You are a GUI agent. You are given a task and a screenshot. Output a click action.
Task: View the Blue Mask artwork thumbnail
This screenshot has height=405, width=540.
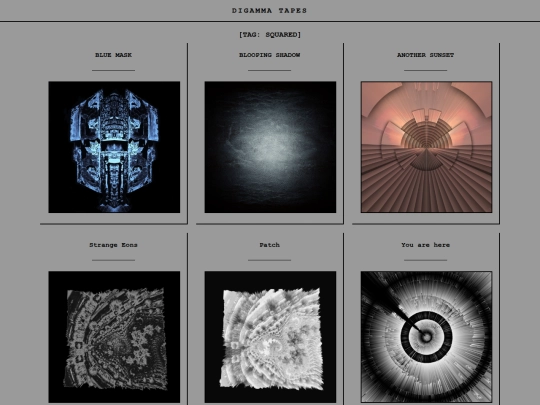pos(114,147)
